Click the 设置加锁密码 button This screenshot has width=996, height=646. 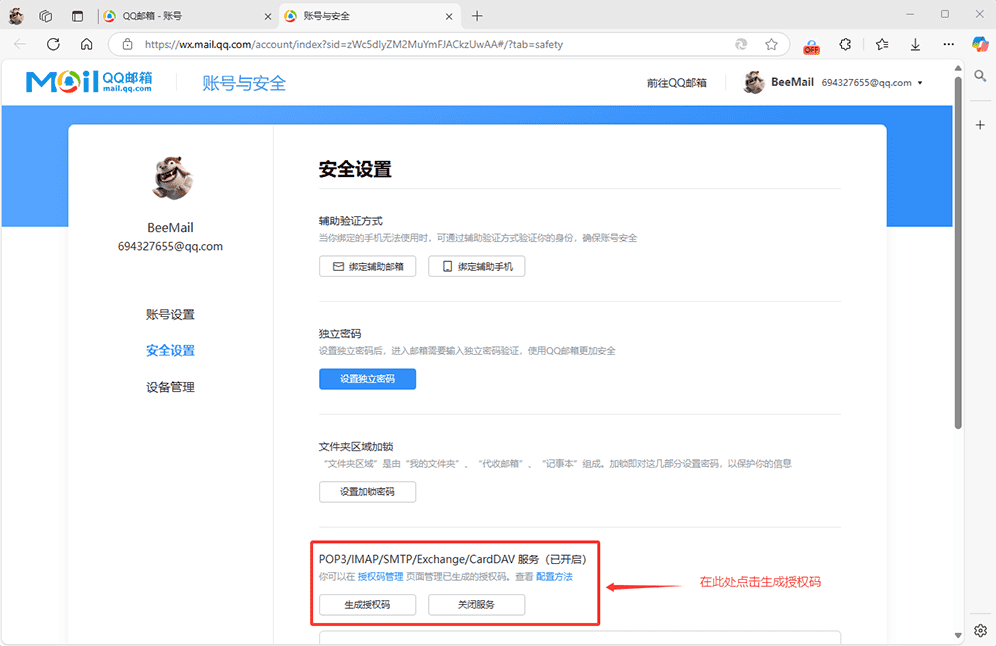tap(368, 492)
